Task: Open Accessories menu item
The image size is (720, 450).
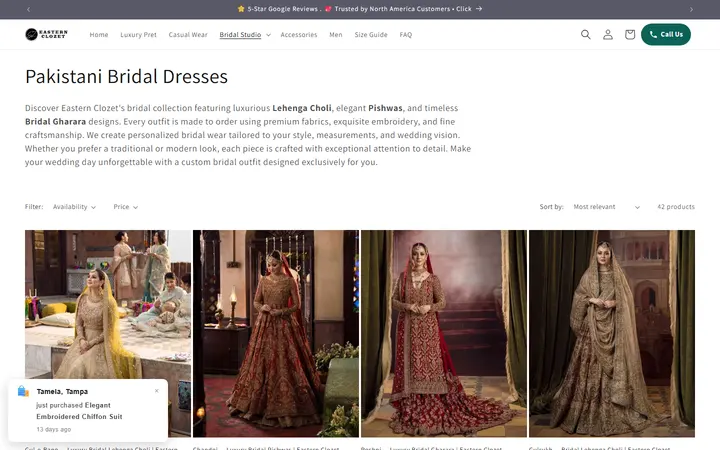Action: tap(298, 34)
